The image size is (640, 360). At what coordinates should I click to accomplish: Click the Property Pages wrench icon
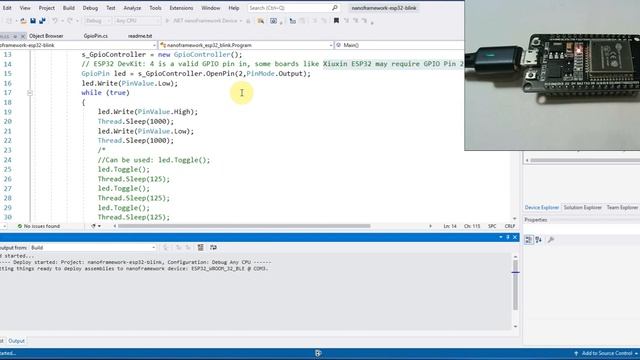click(x=551, y=240)
